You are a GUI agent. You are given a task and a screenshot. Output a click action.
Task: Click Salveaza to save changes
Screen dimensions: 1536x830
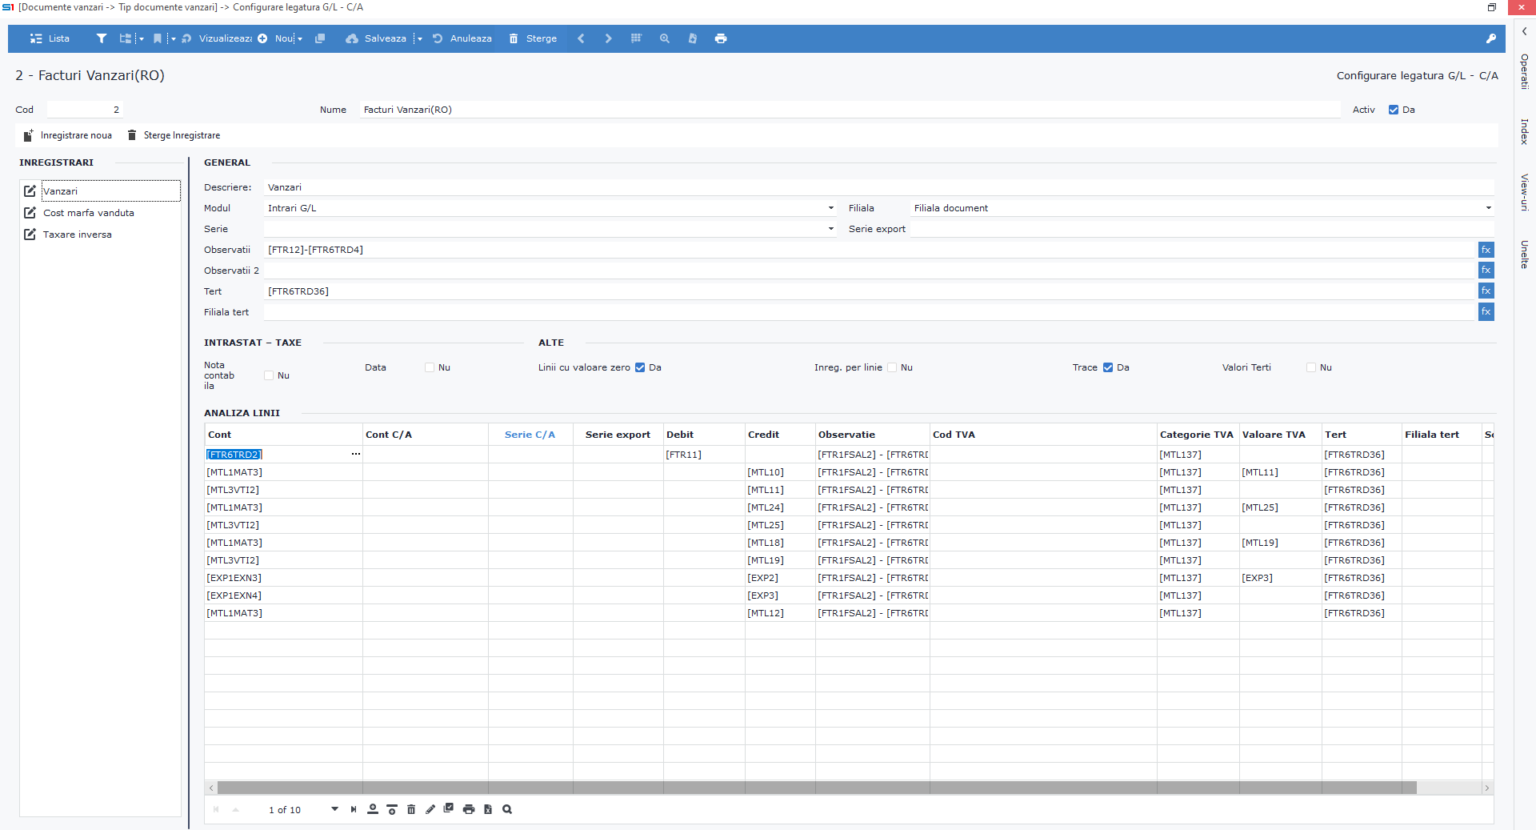tap(376, 39)
